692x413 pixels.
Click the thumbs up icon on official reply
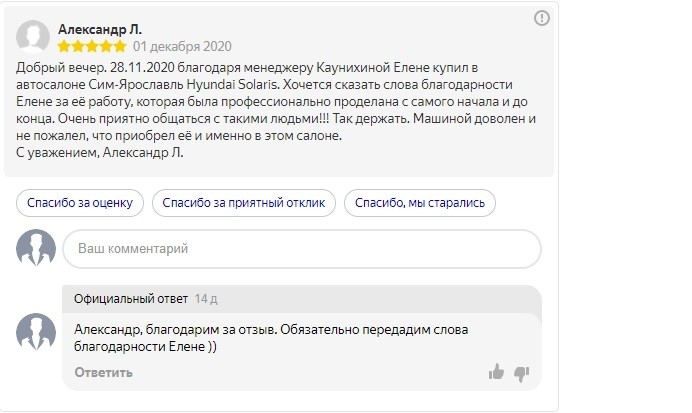pos(496,372)
